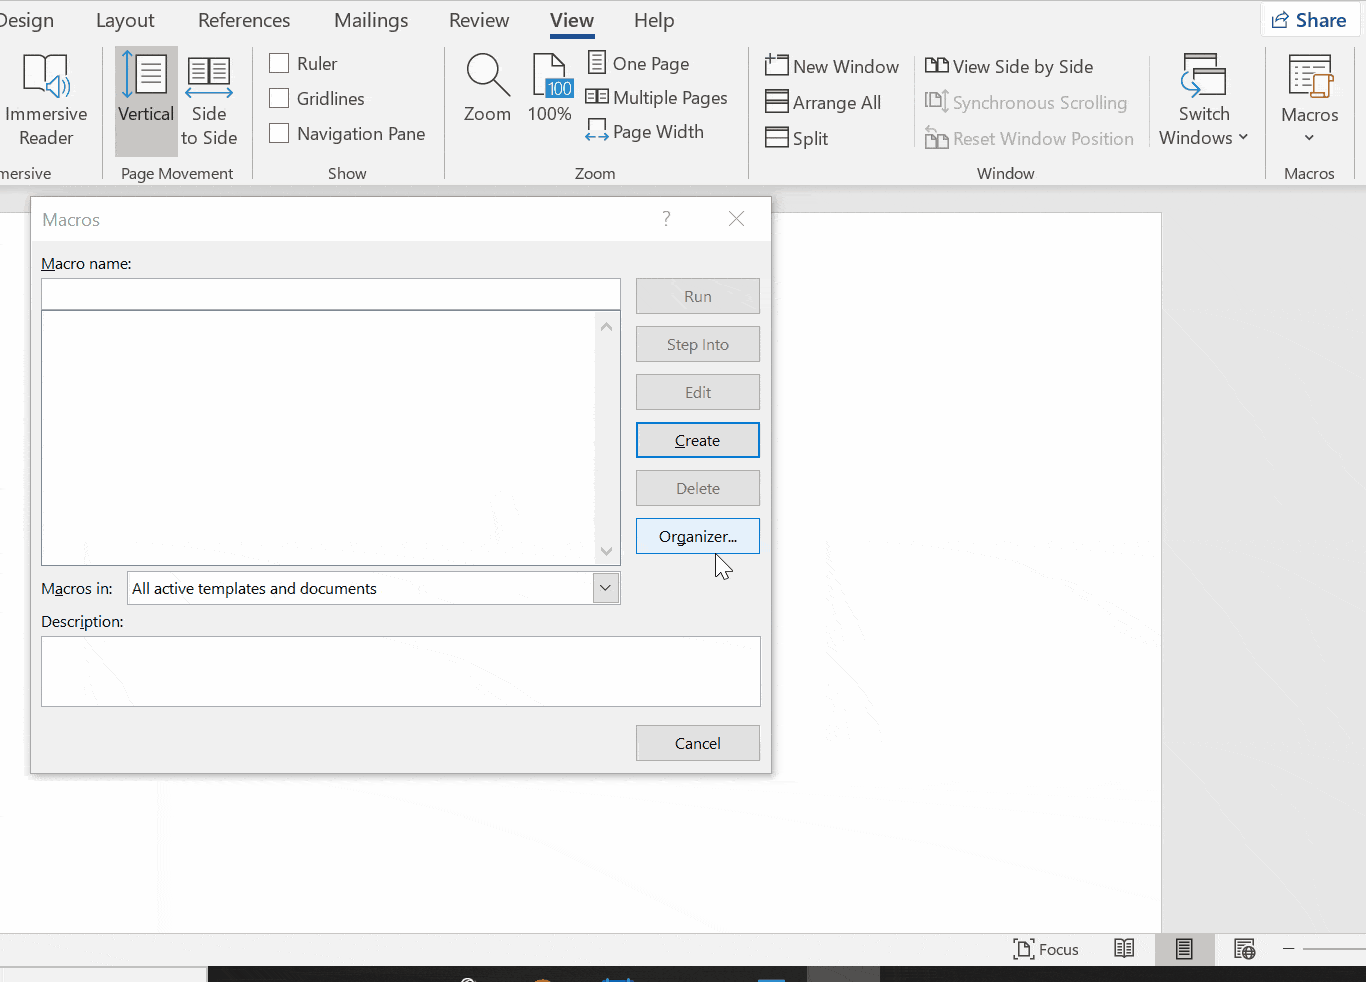The height and width of the screenshot is (982, 1366).
Task: Click inside the Macro name field
Action: (330, 293)
